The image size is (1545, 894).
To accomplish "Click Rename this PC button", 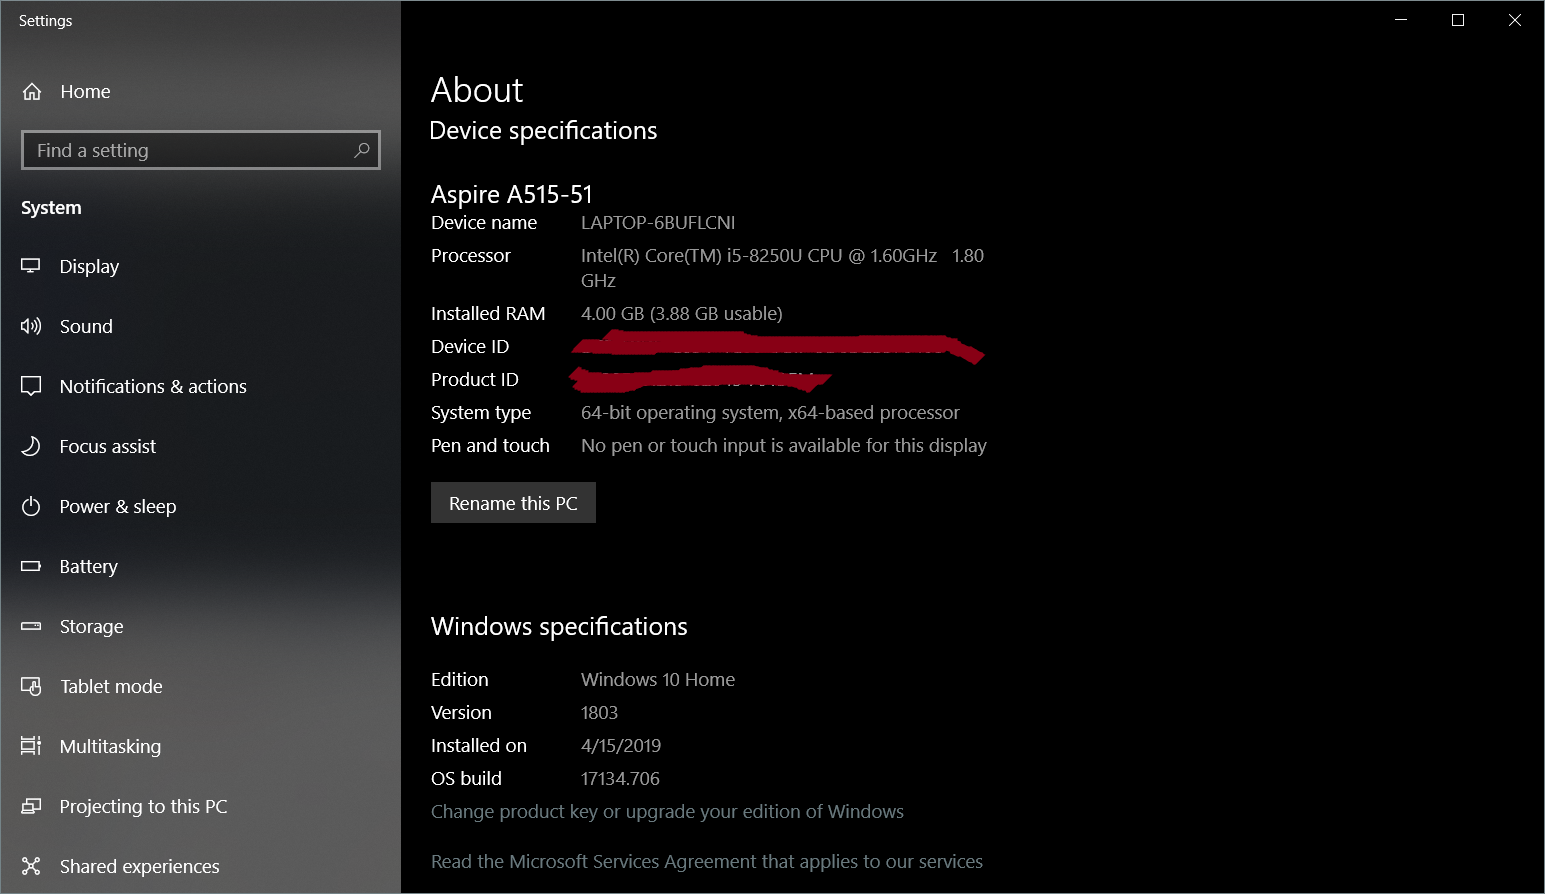I will pyautogui.click(x=513, y=503).
